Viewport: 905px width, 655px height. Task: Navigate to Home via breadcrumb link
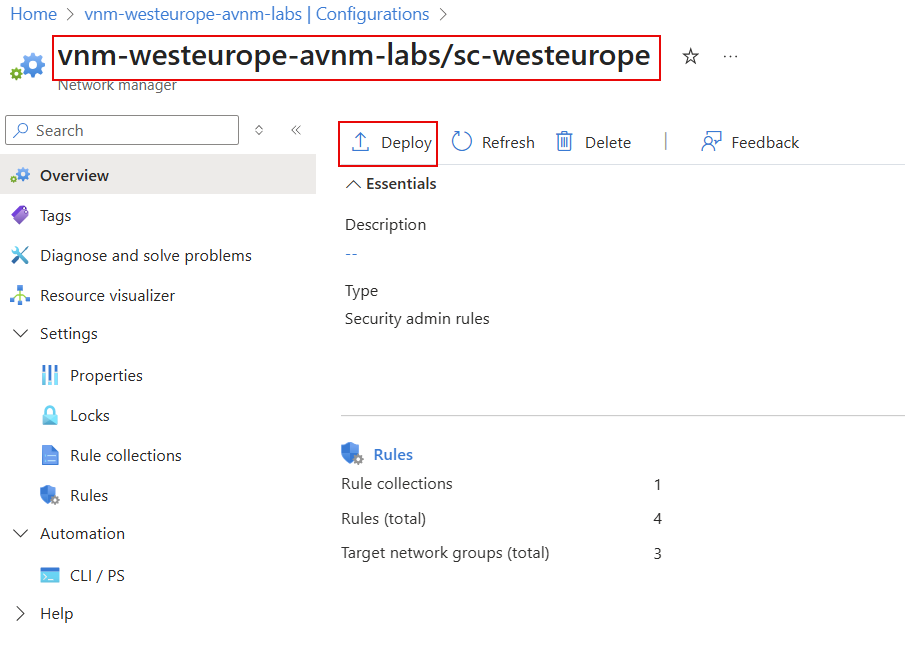pyautogui.click(x=34, y=14)
